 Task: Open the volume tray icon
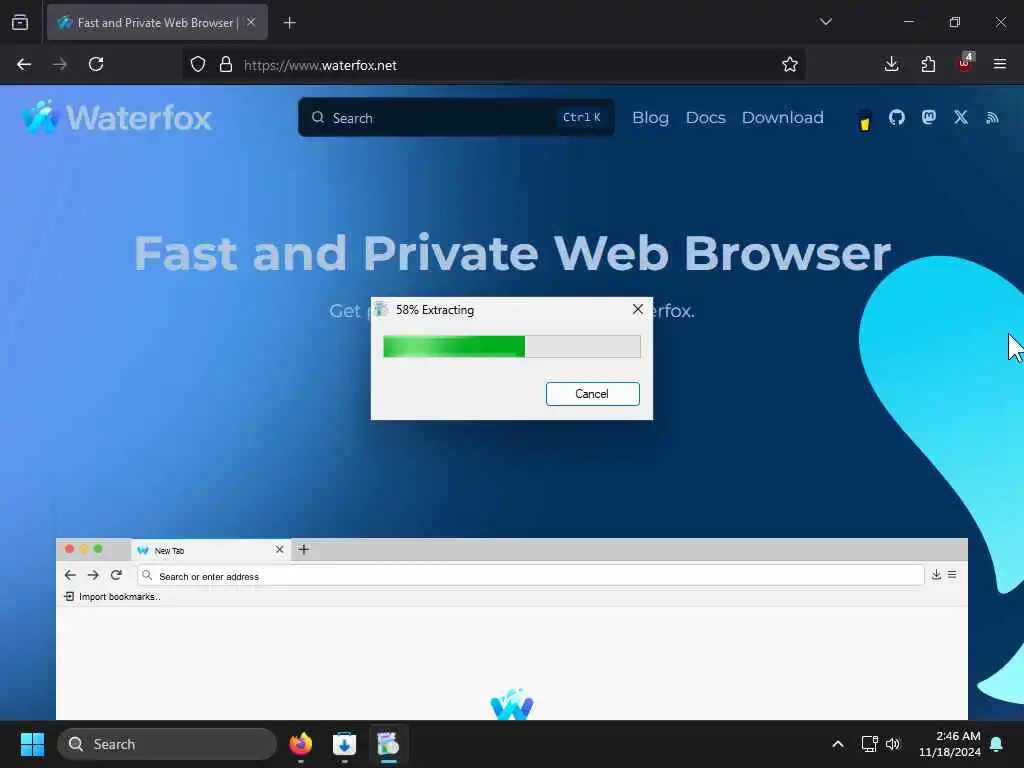point(893,744)
